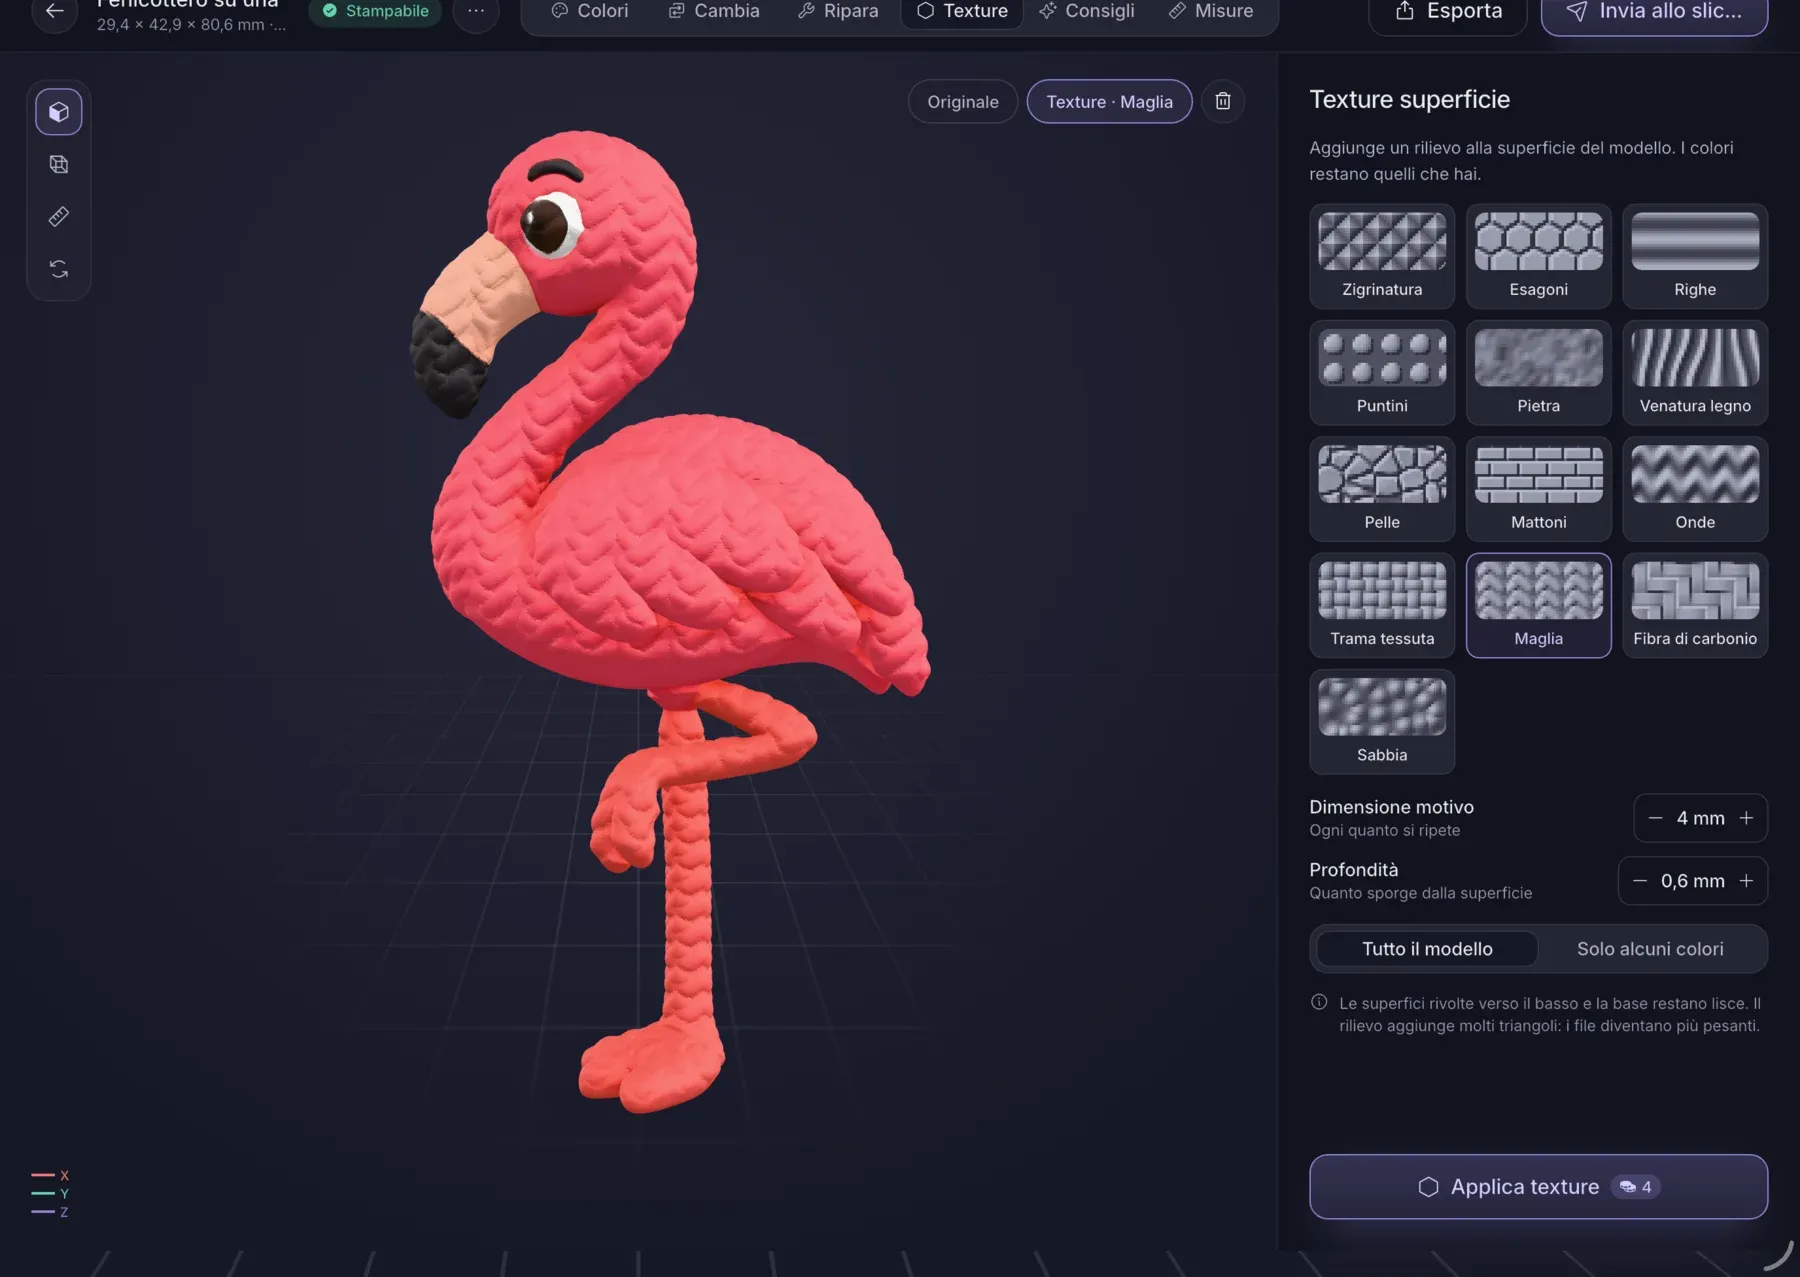The image size is (1800, 1277).
Task: Pick the Righe texture pattern
Action: pyautogui.click(x=1695, y=256)
